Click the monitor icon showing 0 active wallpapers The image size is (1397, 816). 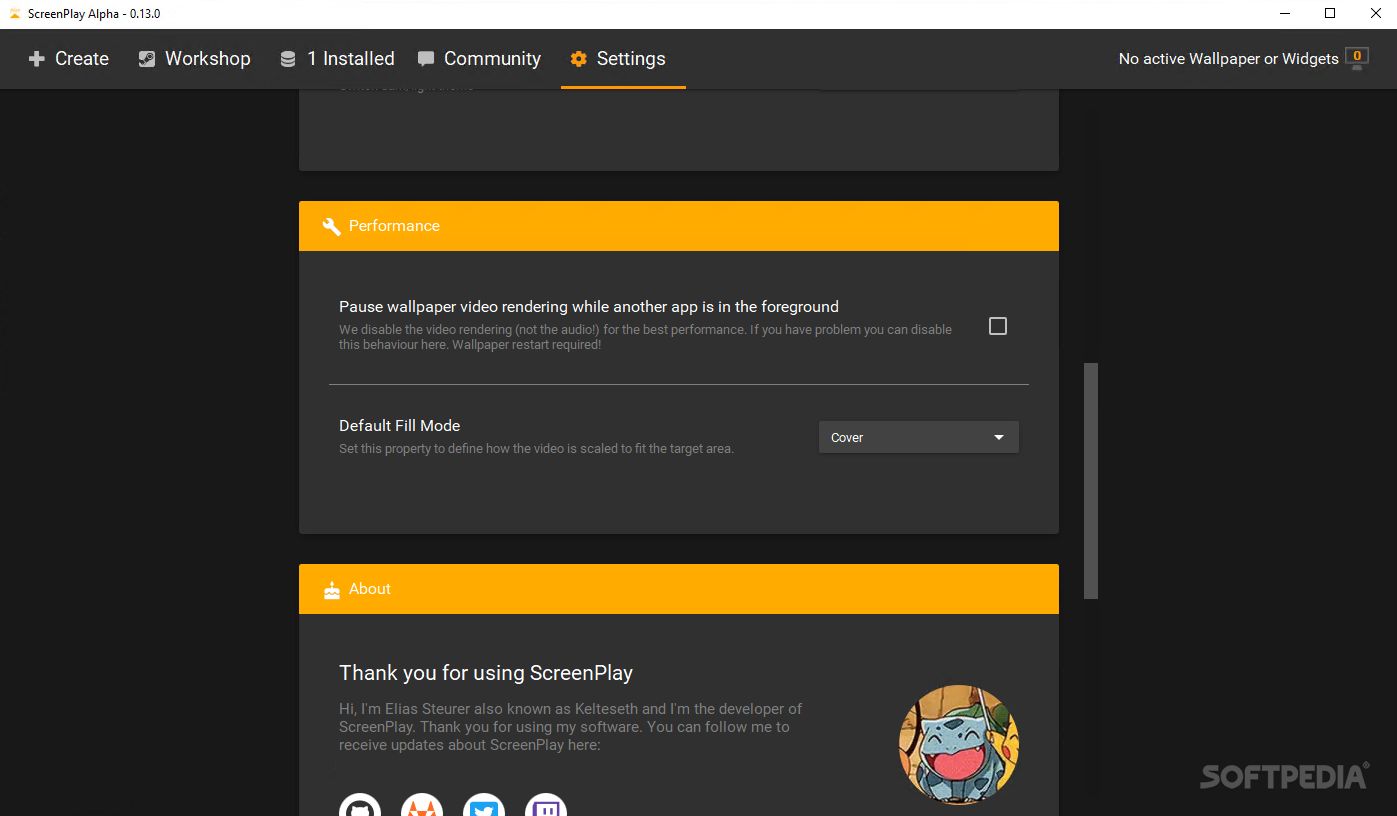click(x=1357, y=58)
